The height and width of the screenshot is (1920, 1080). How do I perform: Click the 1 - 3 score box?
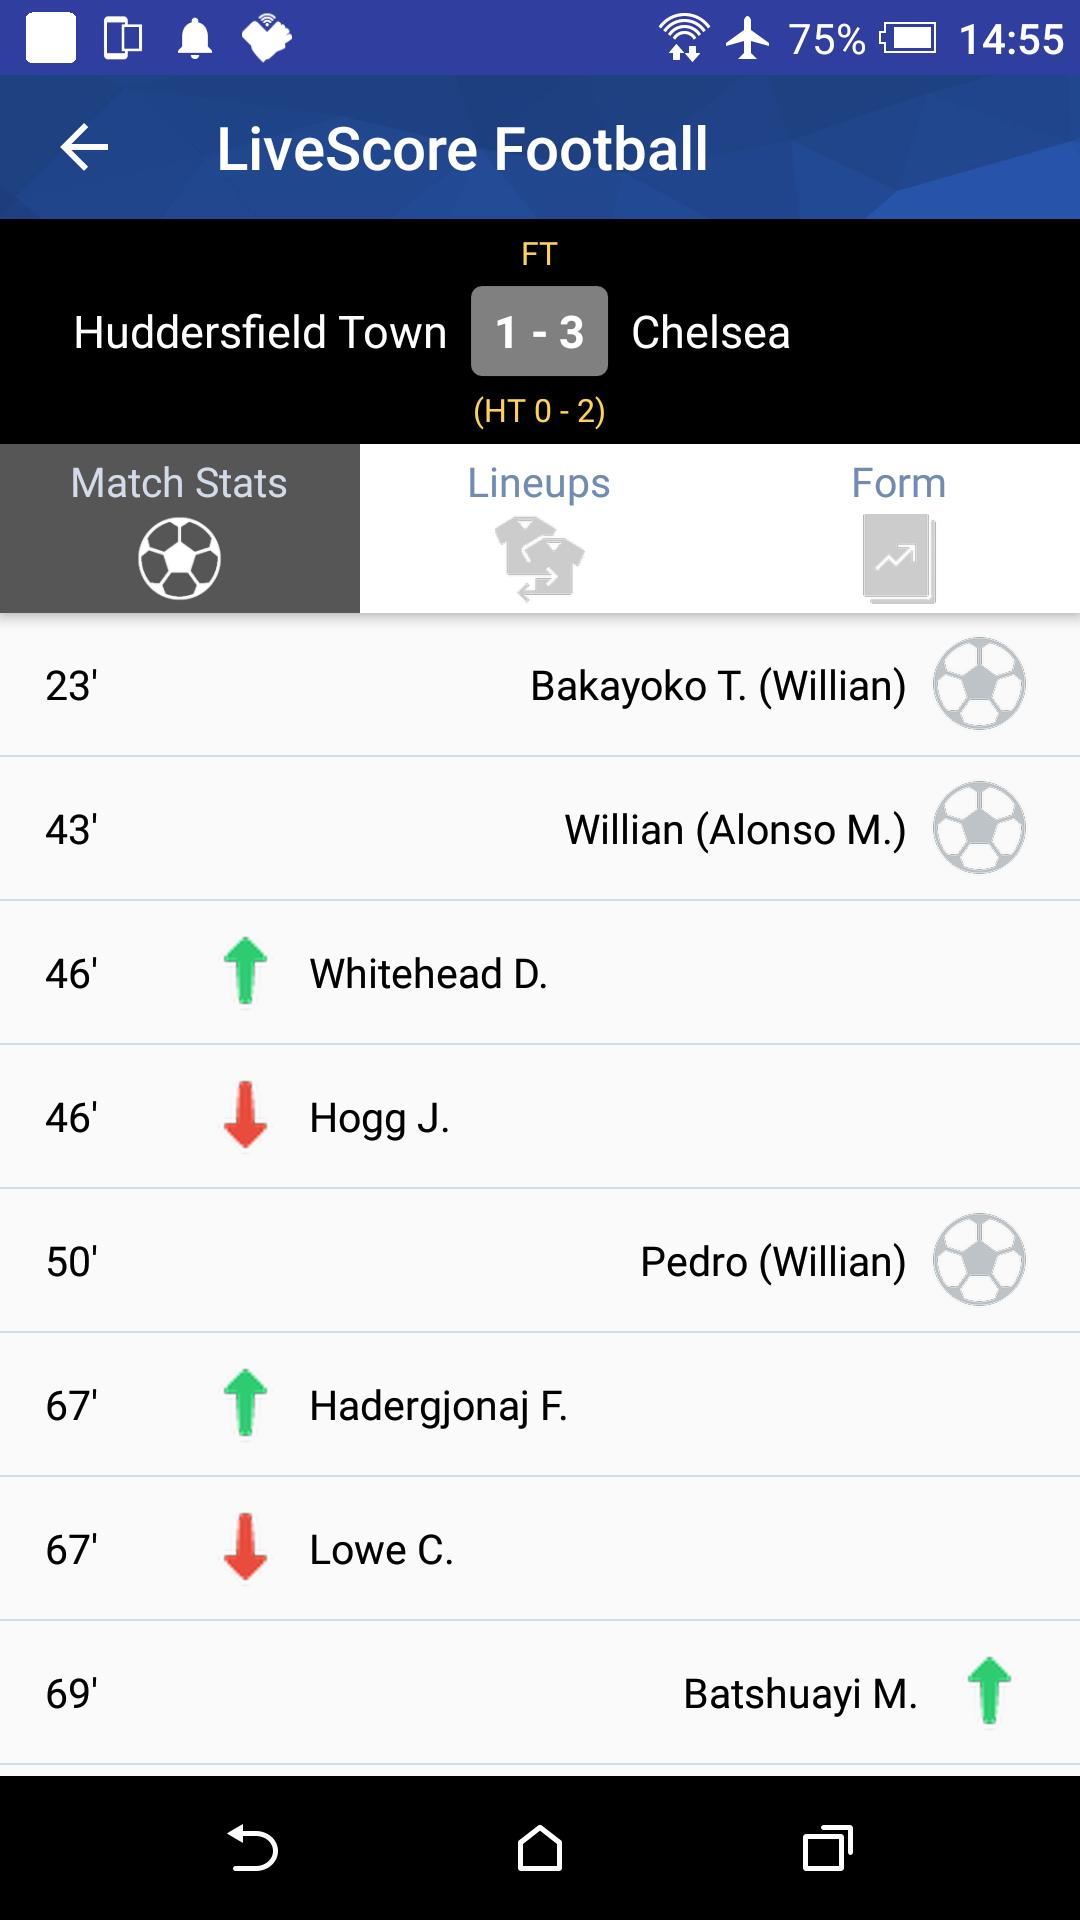pyautogui.click(x=540, y=331)
